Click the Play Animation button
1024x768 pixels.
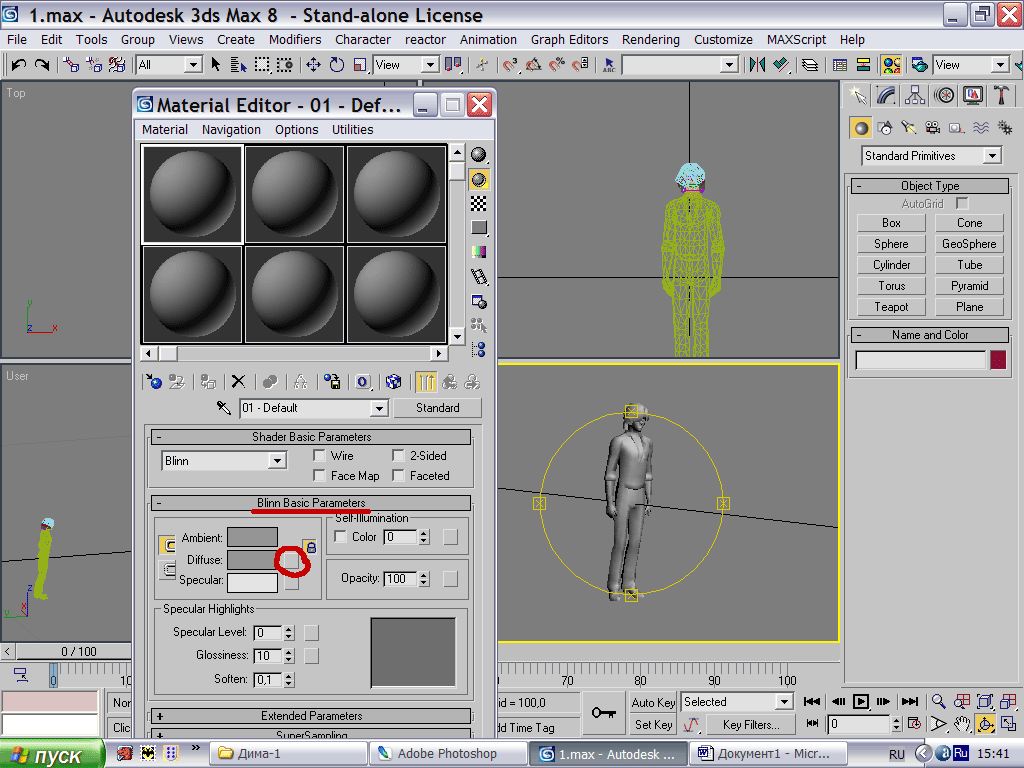(861, 701)
